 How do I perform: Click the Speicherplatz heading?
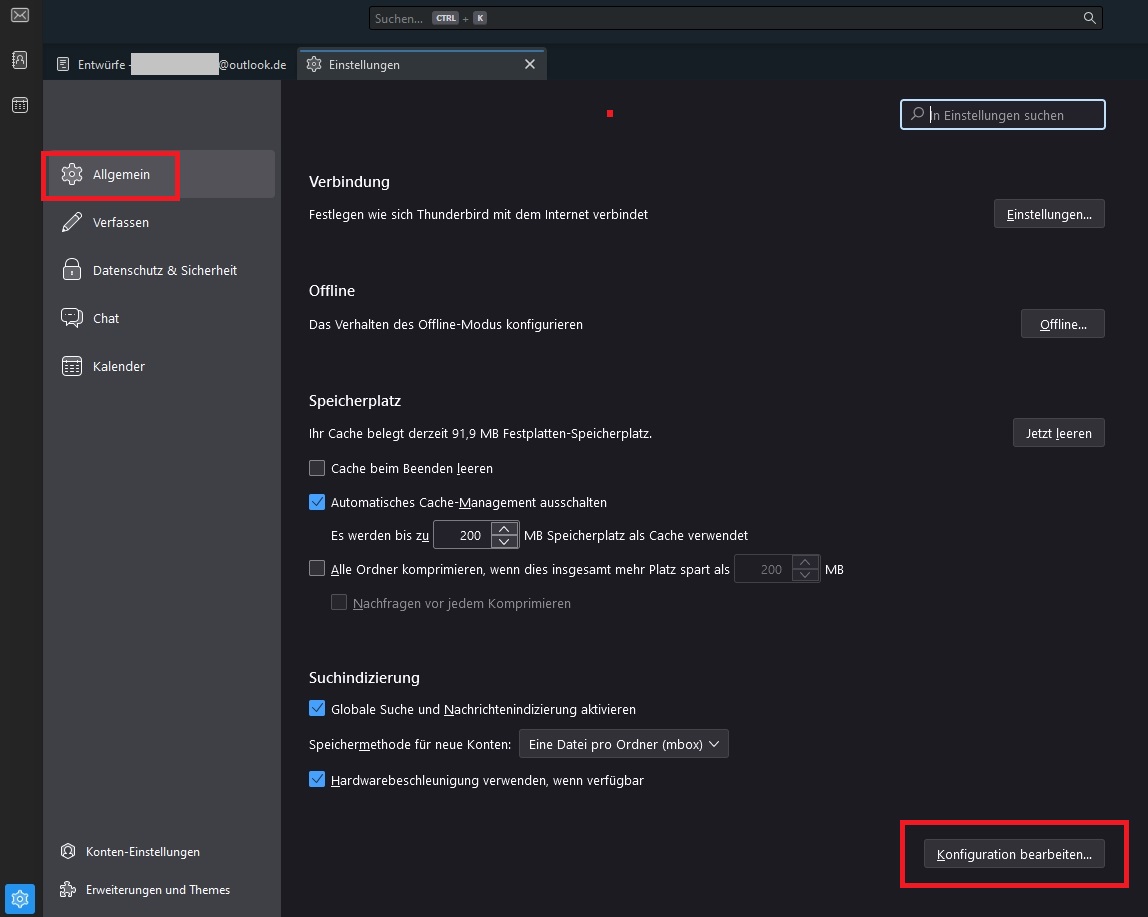coord(355,401)
